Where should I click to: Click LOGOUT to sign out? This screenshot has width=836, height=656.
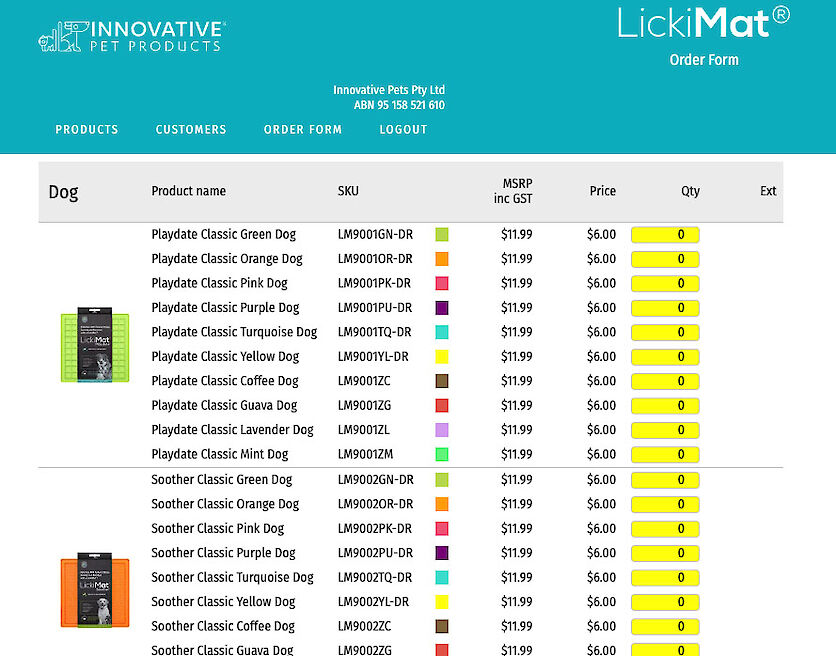pos(403,129)
